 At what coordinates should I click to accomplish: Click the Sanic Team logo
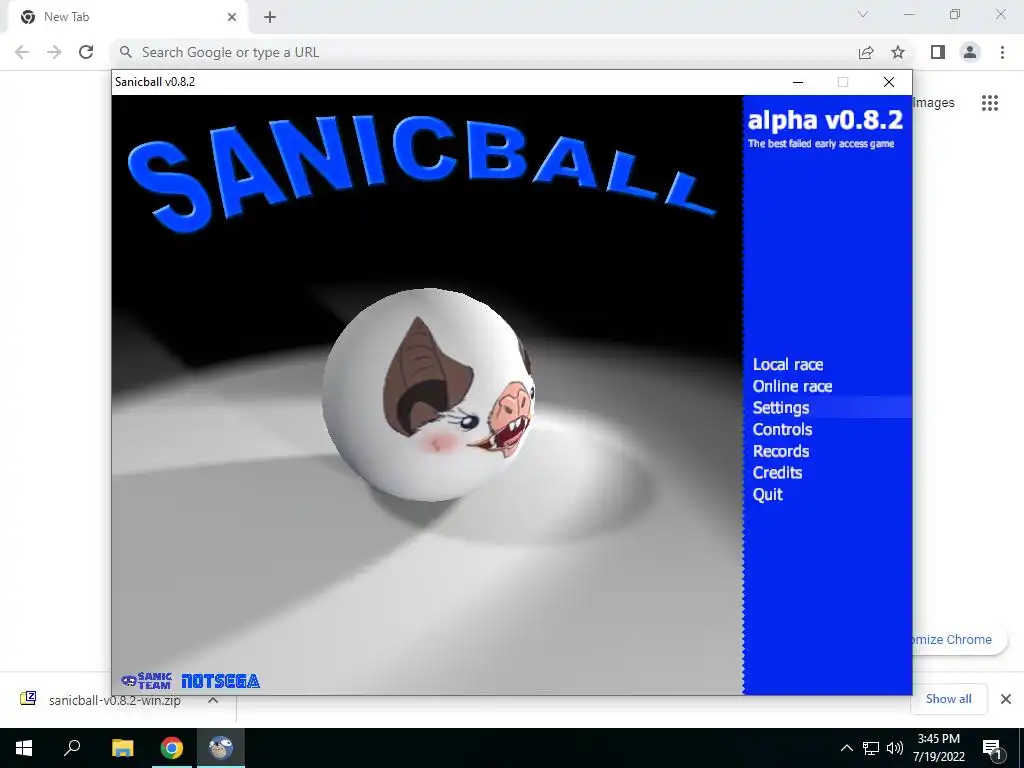pyautogui.click(x=147, y=680)
